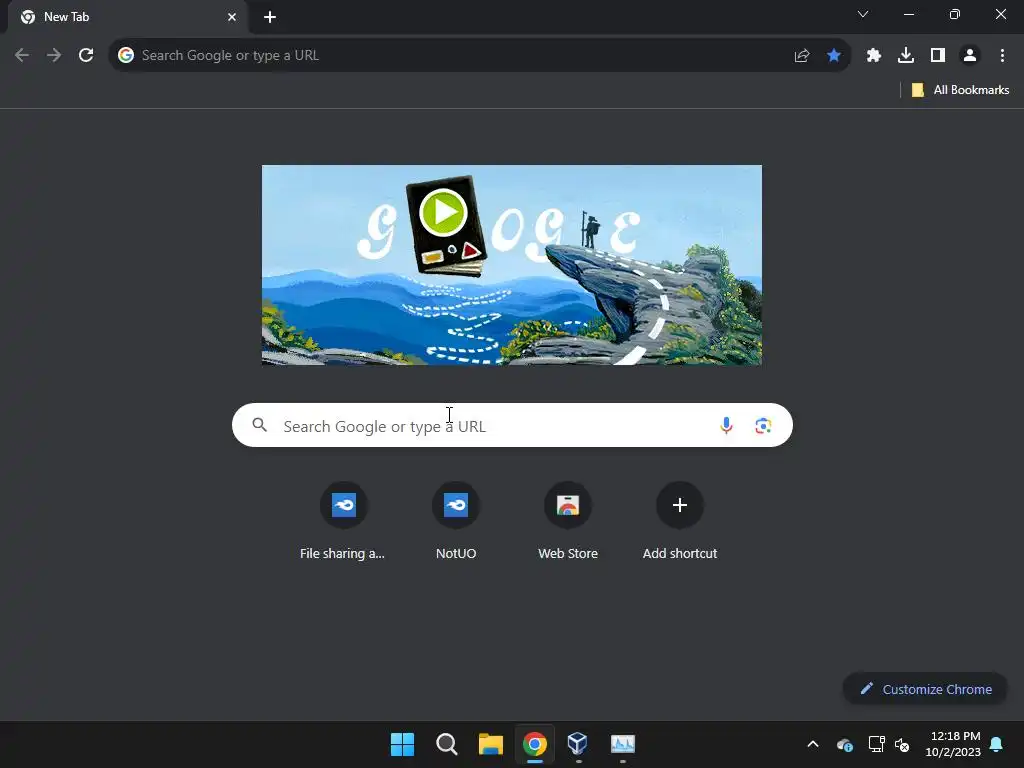Click the share page icon in address bar
This screenshot has width=1024, height=768.
tap(802, 56)
